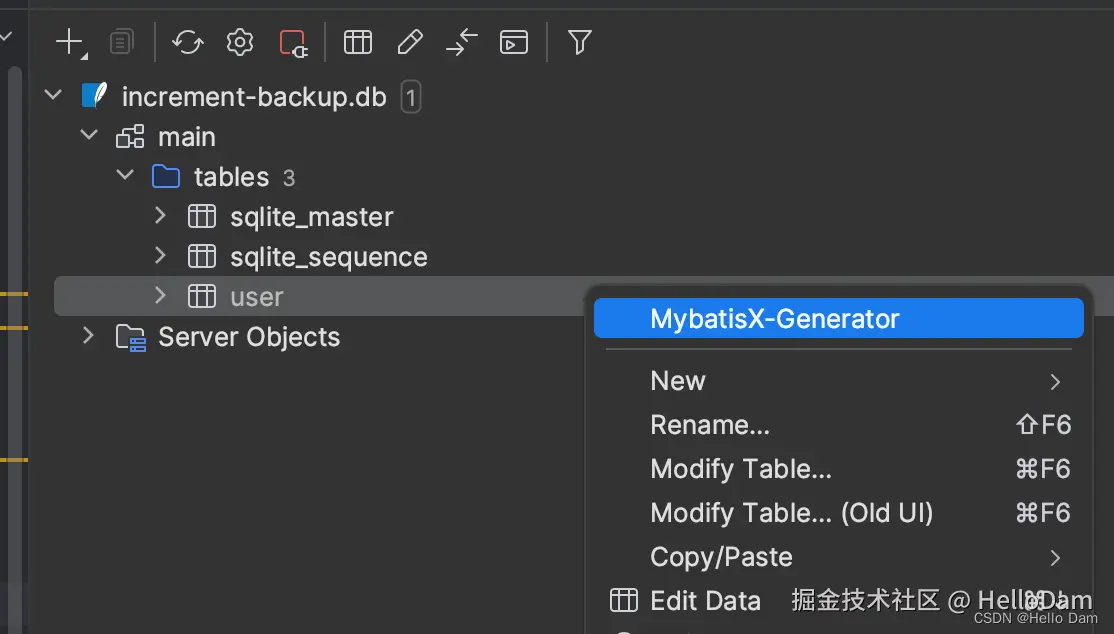Click the table editor icon in toolbar

(x=357, y=42)
